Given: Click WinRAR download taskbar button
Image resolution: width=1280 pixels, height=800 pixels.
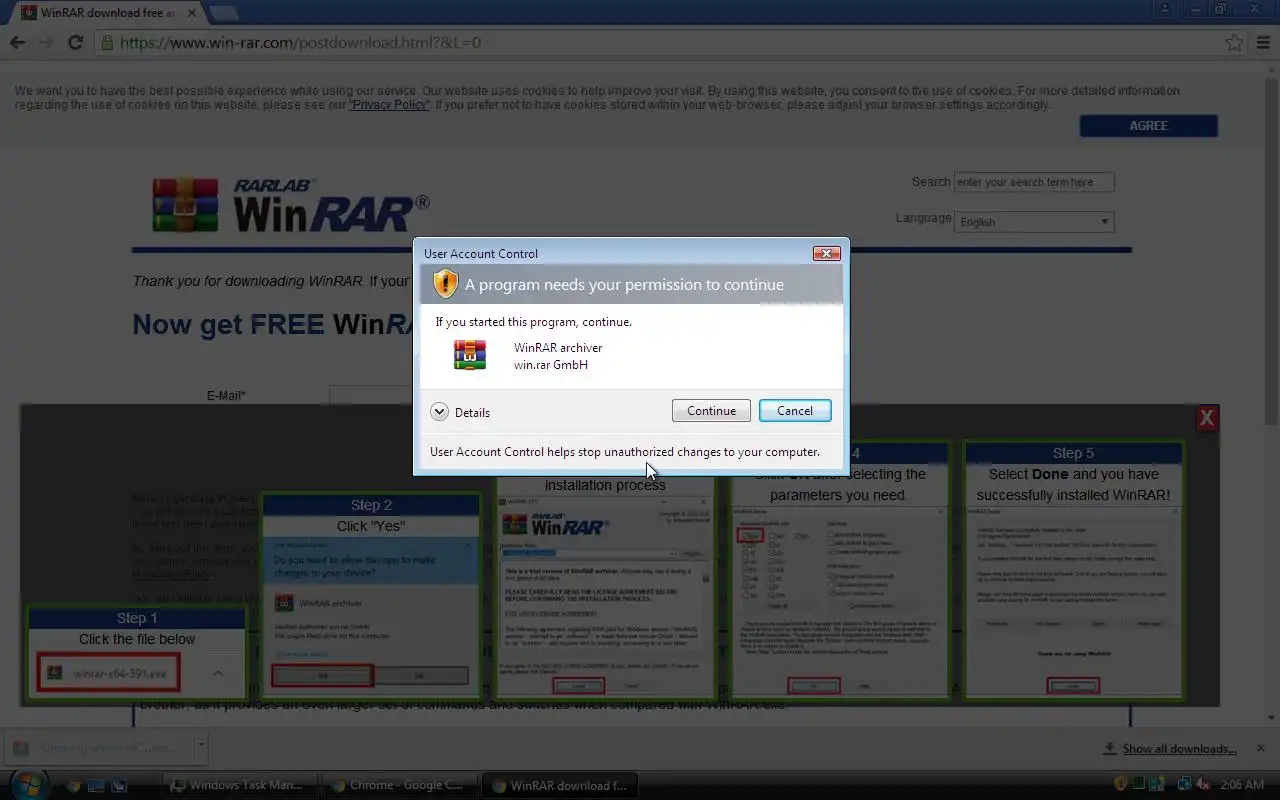Looking at the screenshot, I should click(560, 785).
